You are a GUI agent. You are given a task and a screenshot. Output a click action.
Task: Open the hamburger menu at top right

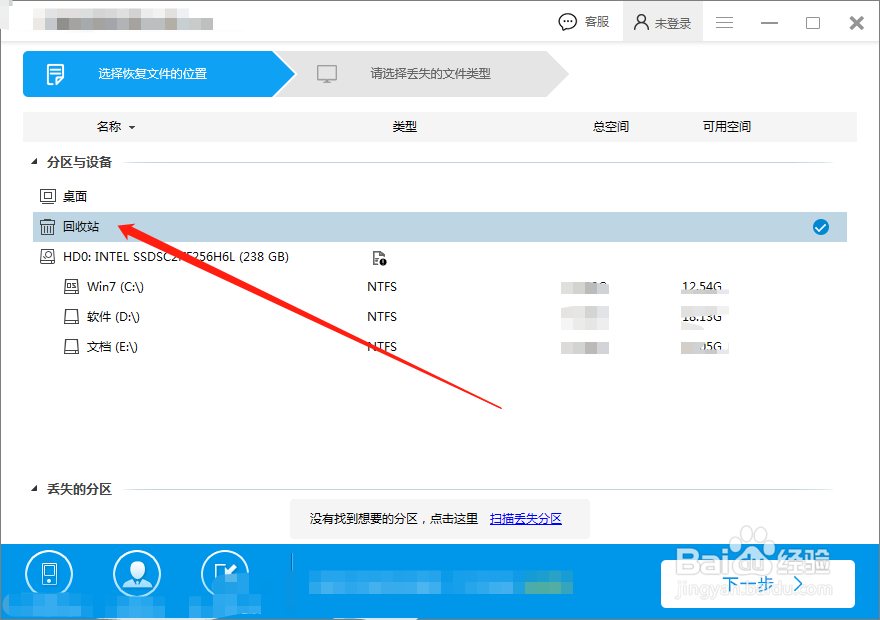(724, 21)
